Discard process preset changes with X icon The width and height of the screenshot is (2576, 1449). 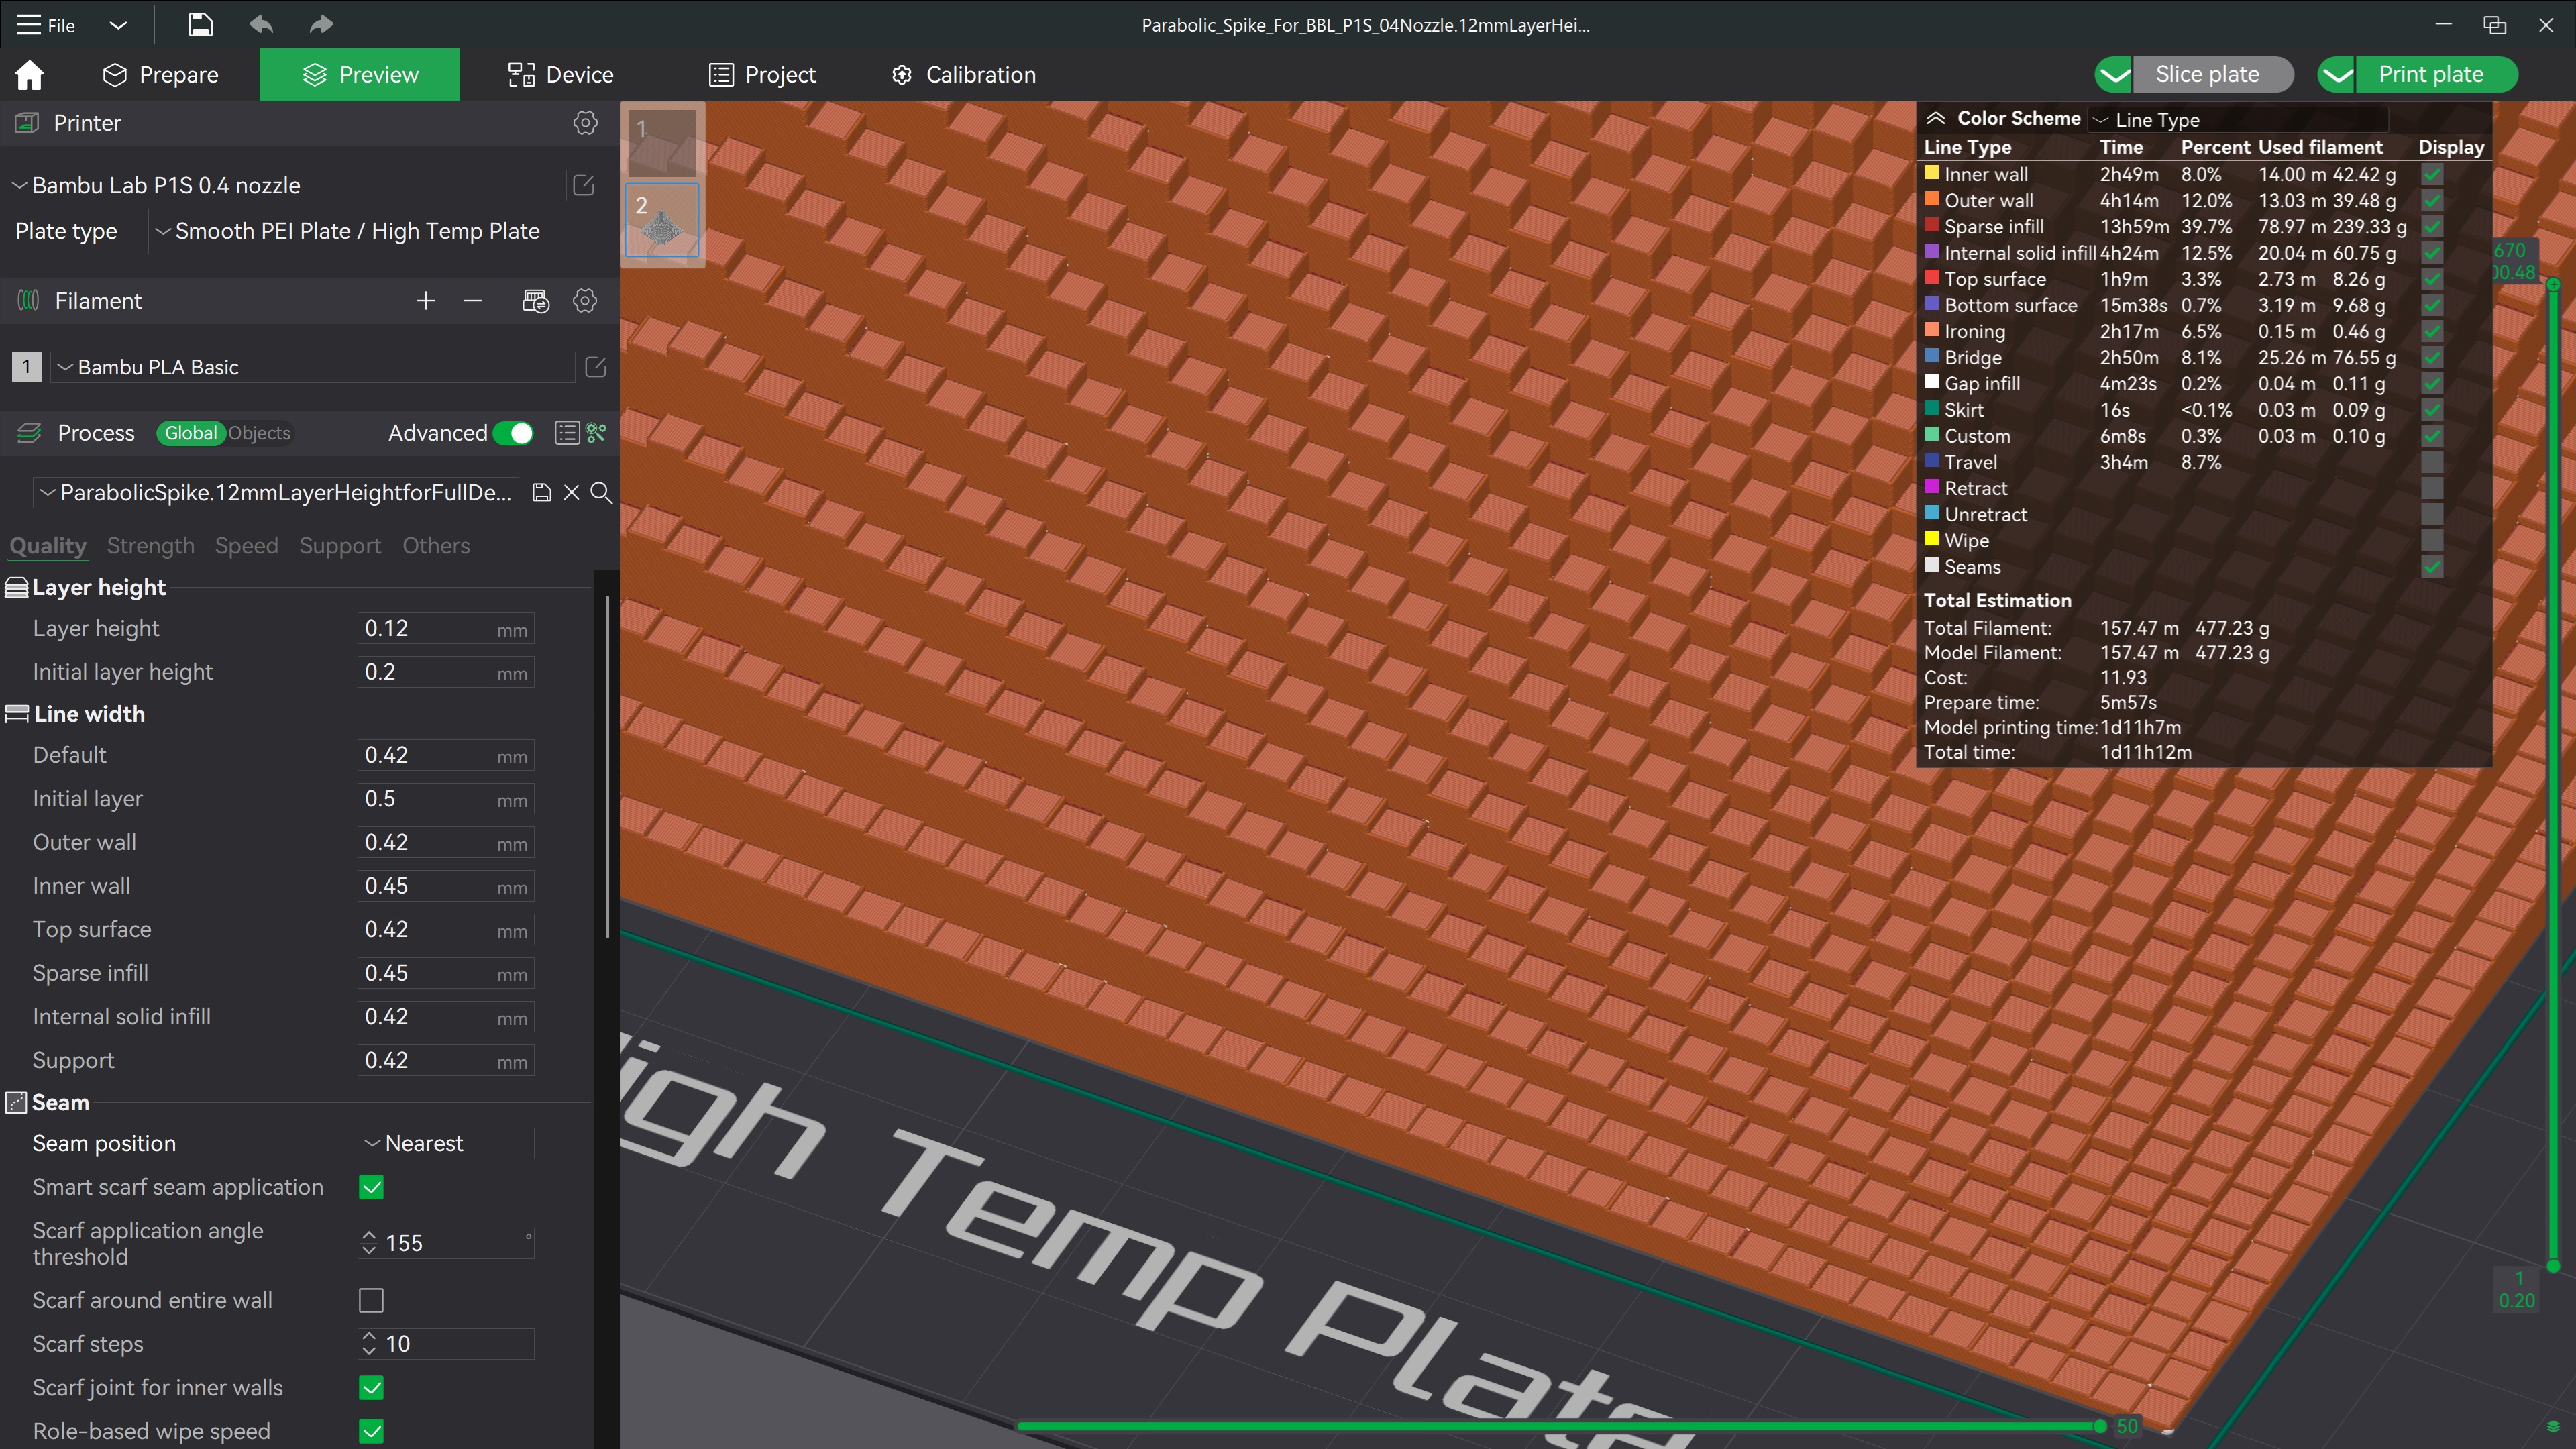[571, 492]
